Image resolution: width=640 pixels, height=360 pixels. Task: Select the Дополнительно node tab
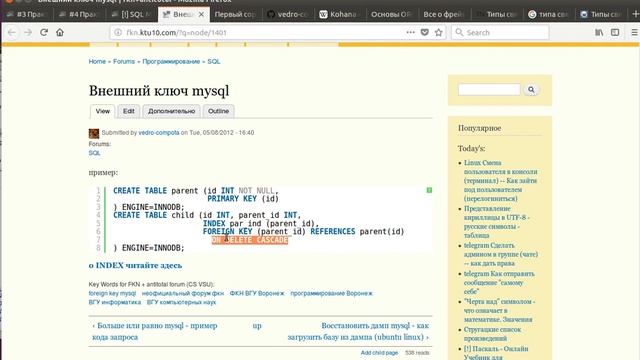point(171,111)
